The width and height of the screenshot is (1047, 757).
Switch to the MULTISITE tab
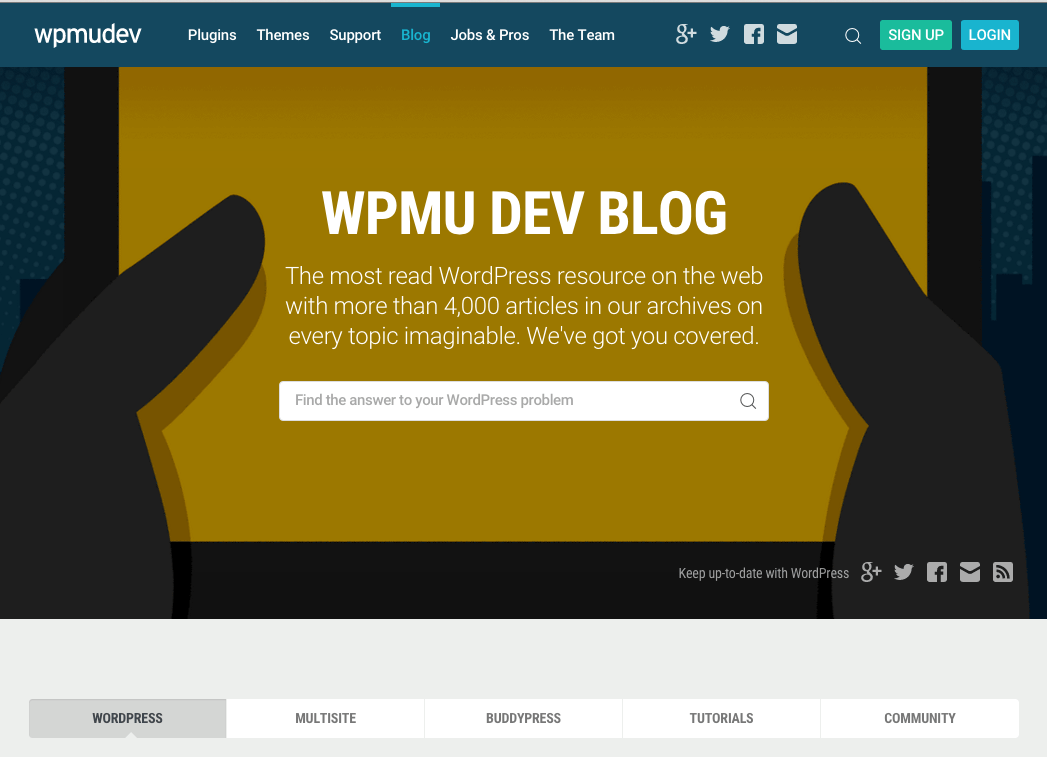325,718
